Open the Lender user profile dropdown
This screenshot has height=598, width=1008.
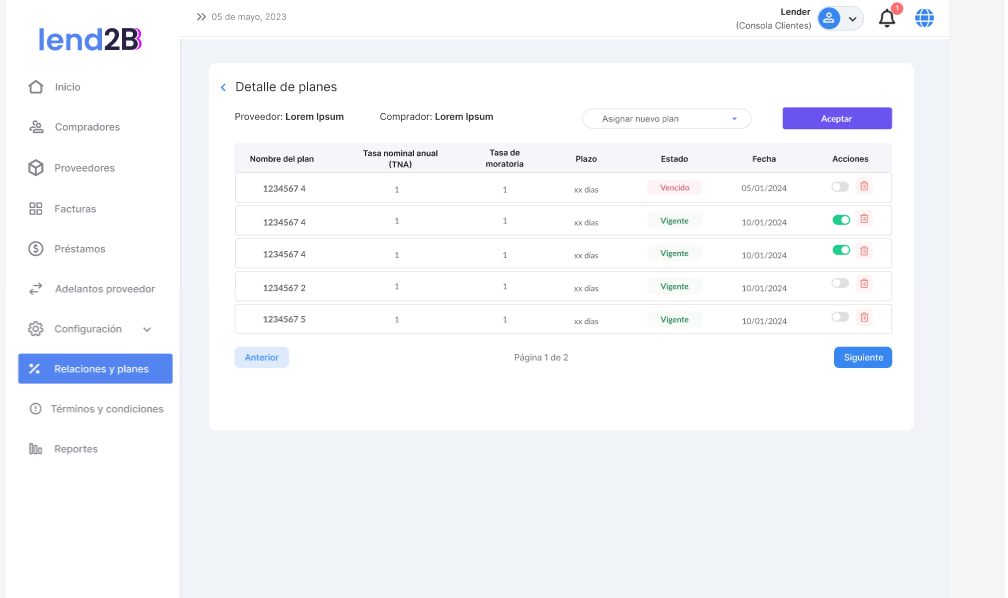[840, 18]
